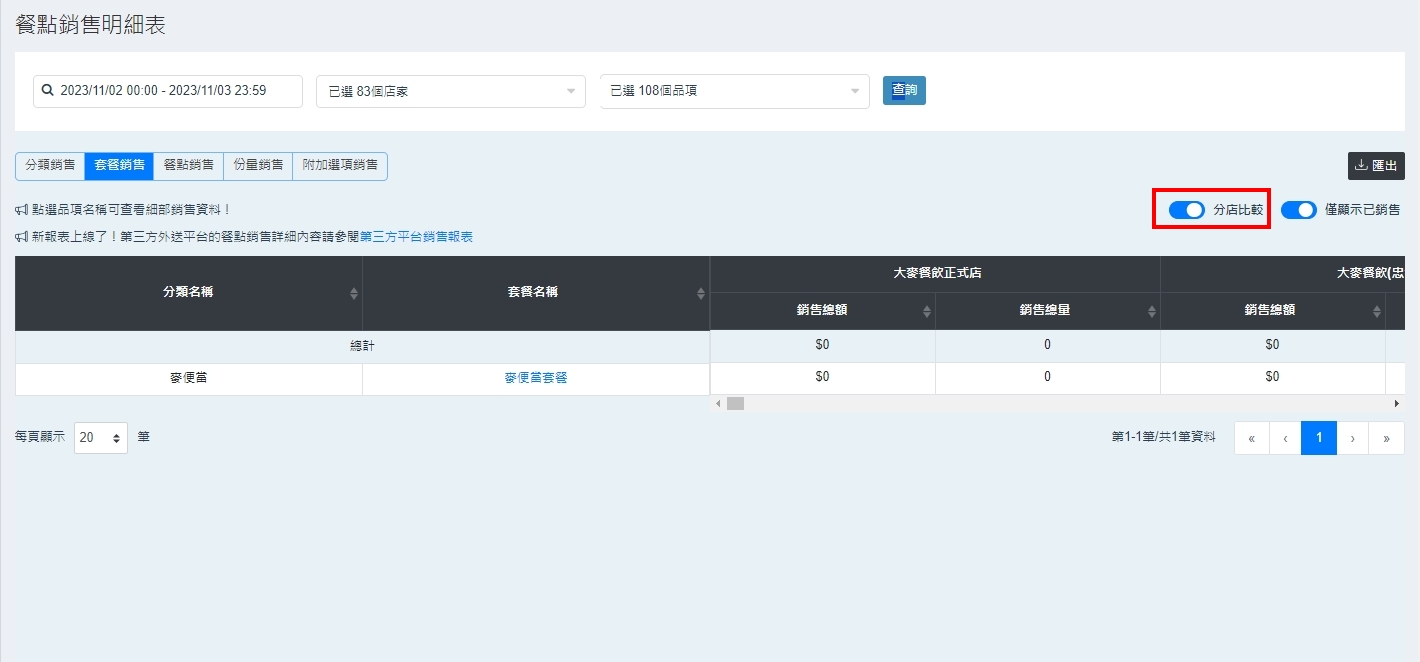This screenshot has height=662, width=1420.
Task: Change rows per page selector showing 20
Action: [x=101, y=438]
